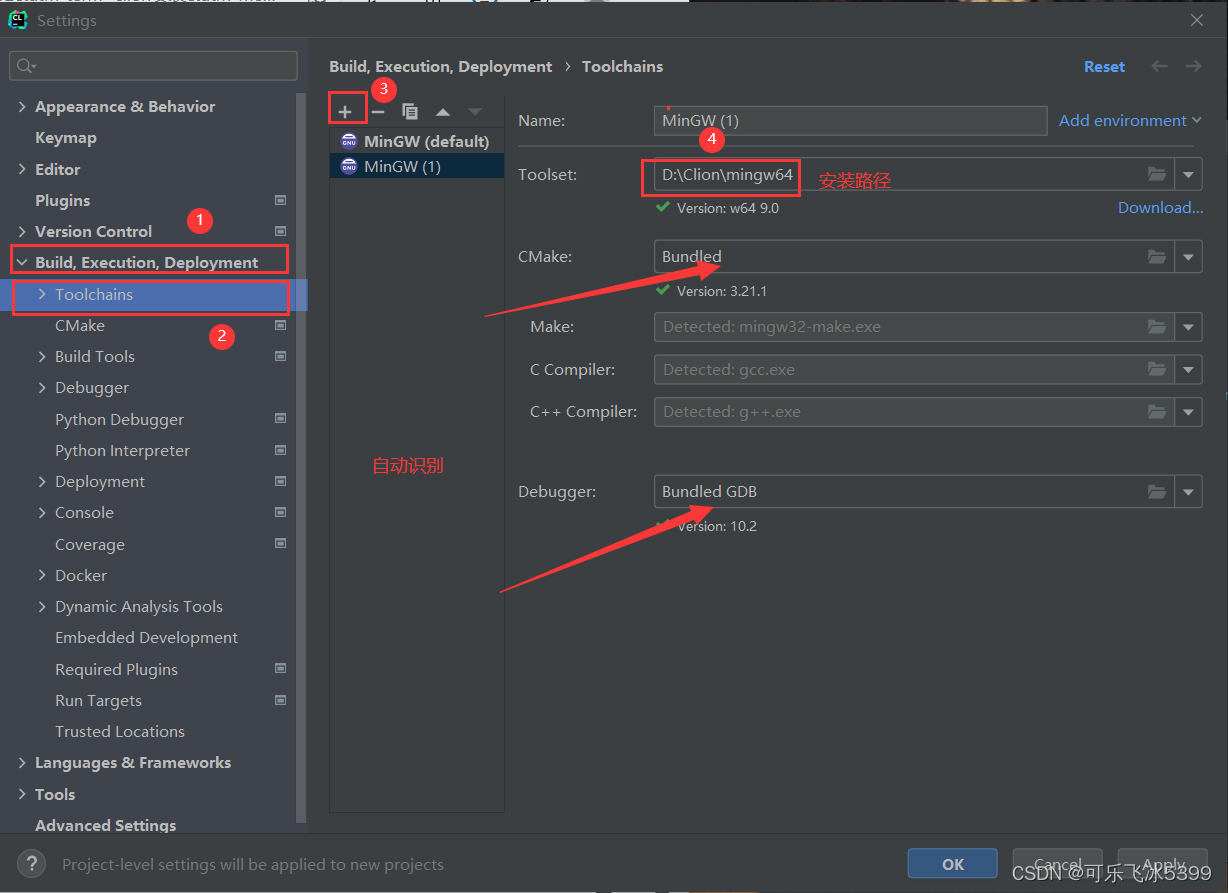This screenshot has width=1228, height=893.
Task: Click the Download... link
Action: (x=1160, y=208)
